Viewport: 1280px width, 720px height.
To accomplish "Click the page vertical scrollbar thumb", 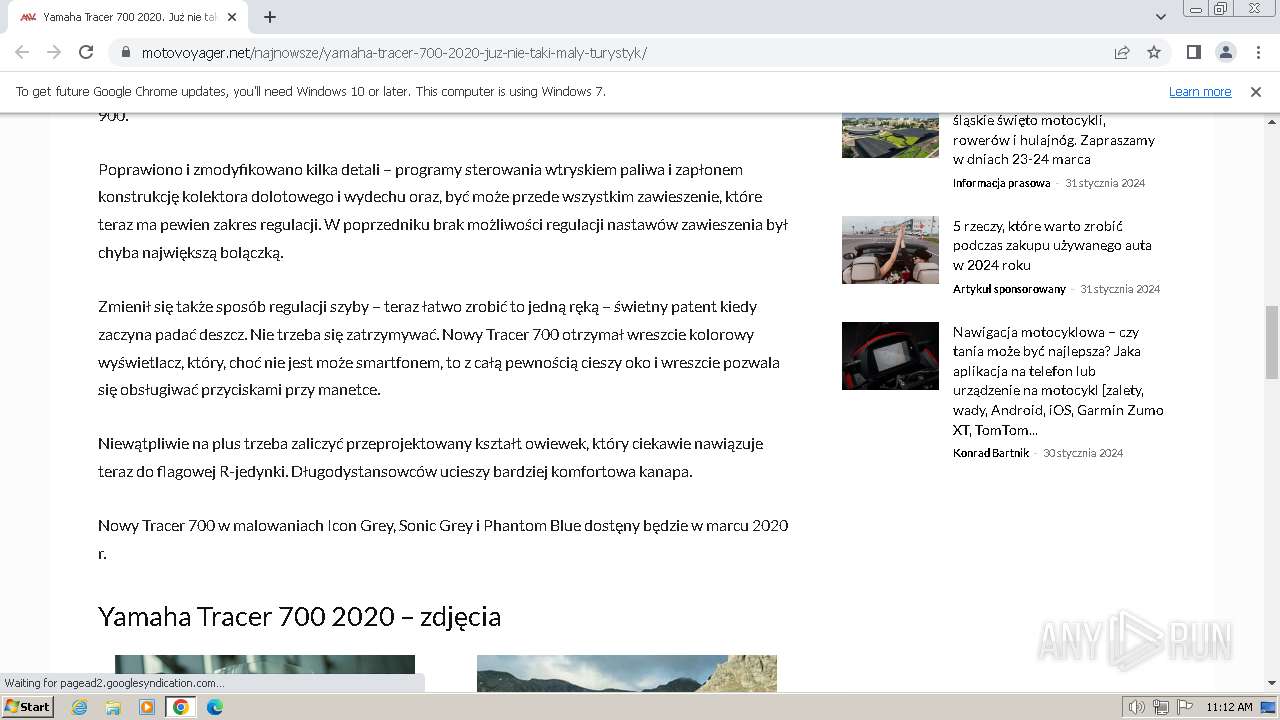I will (x=1272, y=342).
